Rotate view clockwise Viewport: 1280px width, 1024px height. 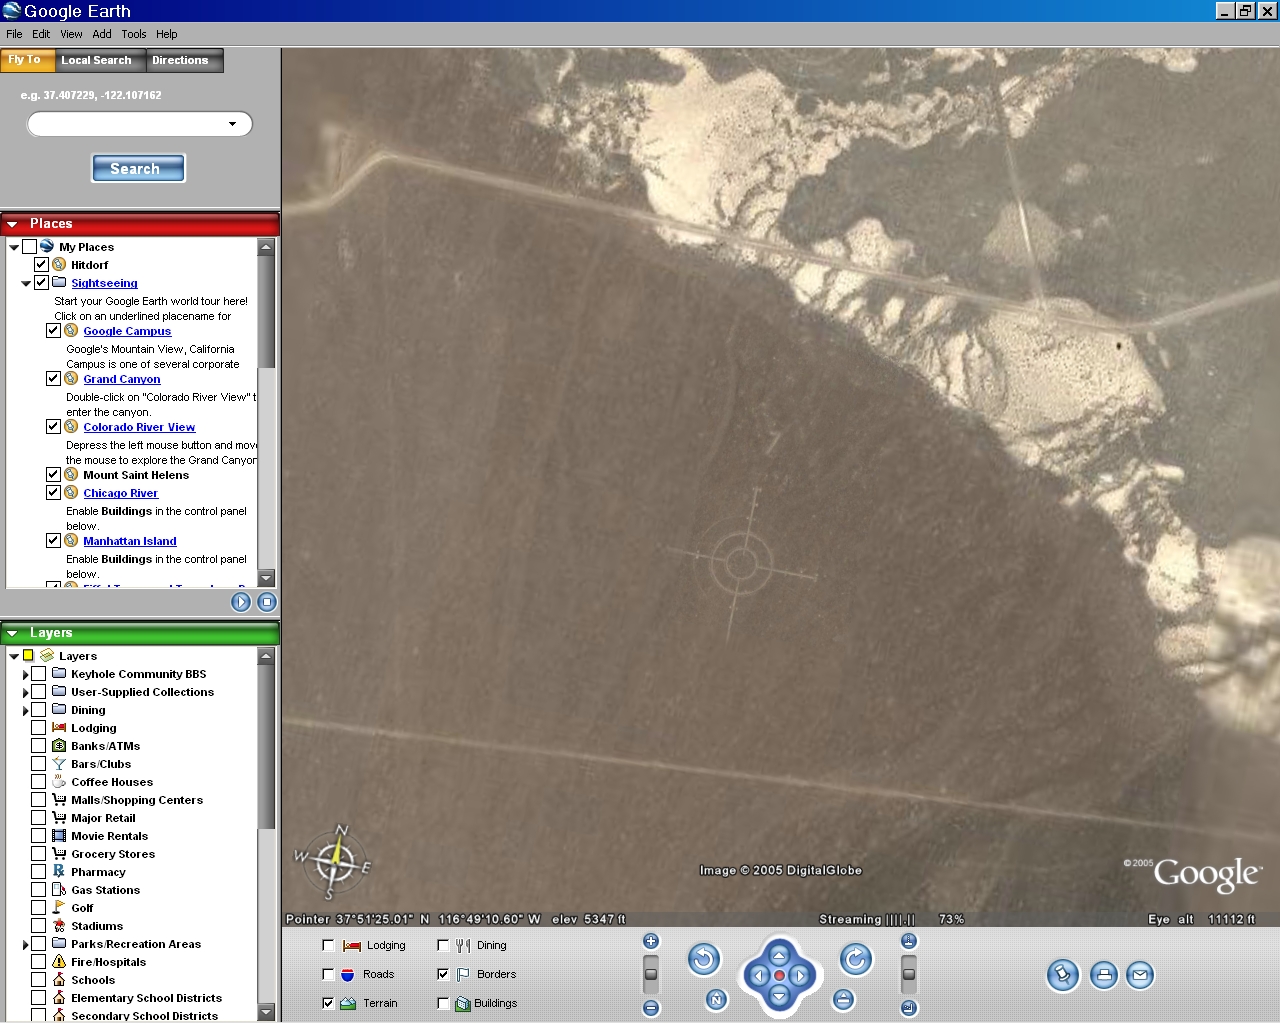[x=855, y=960]
